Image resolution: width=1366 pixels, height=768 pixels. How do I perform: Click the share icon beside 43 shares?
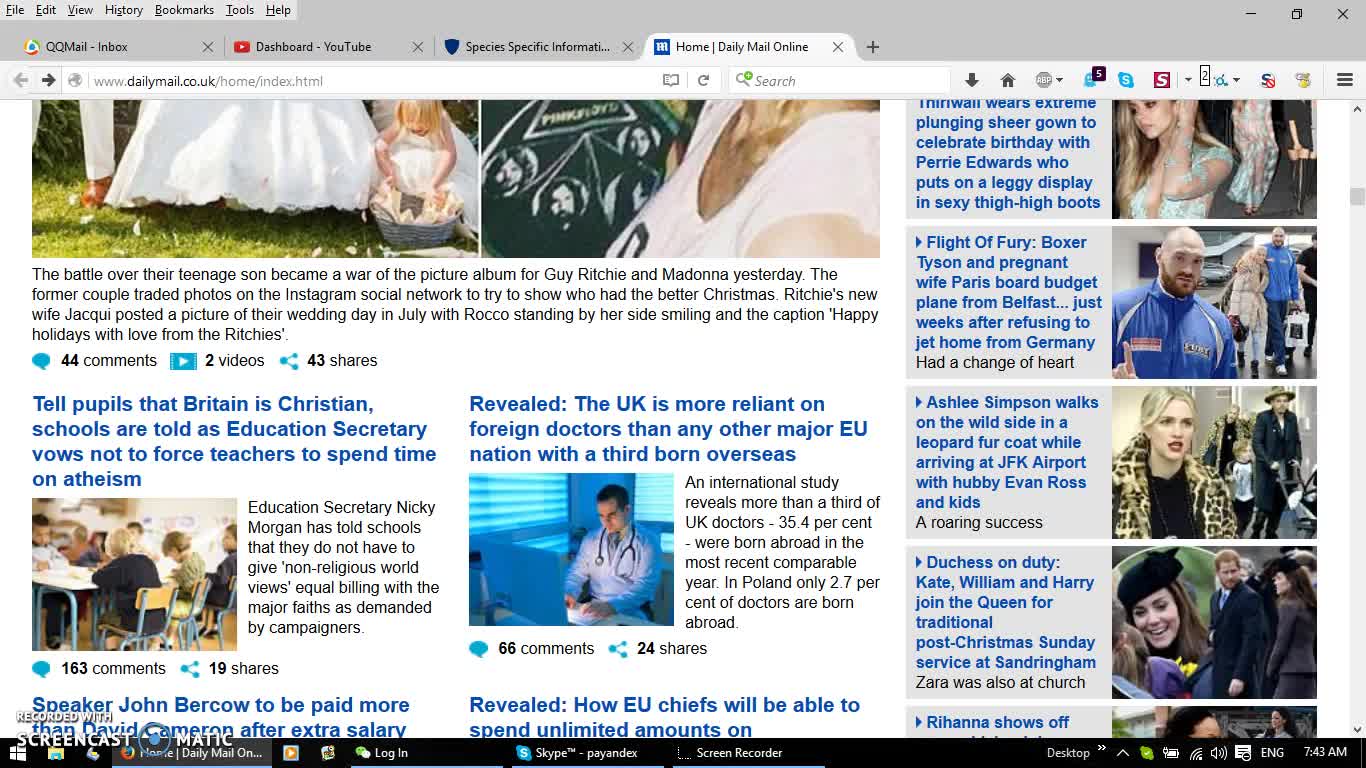(x=289, y=361)
